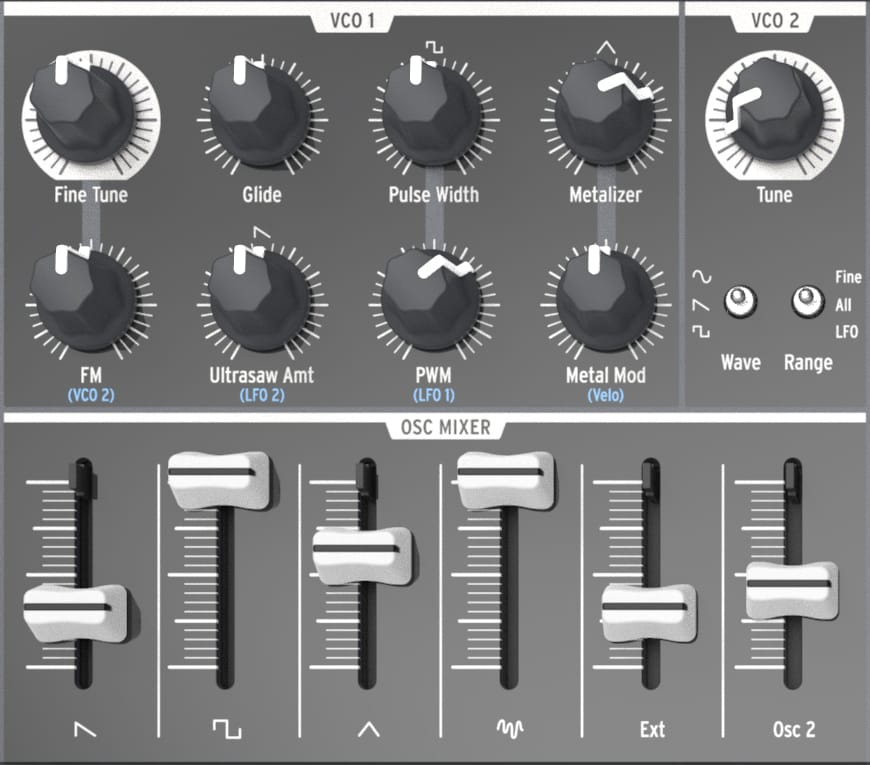Click the sub oscillator mixer fader handle
870x765 pixels.
click(x=505, y=480)
